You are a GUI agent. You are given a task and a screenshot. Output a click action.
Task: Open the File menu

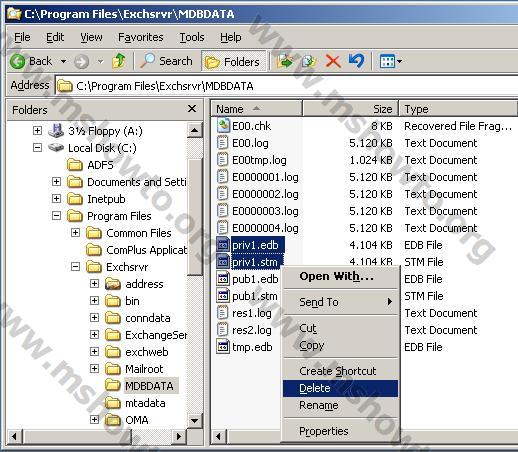coord(22,37)
